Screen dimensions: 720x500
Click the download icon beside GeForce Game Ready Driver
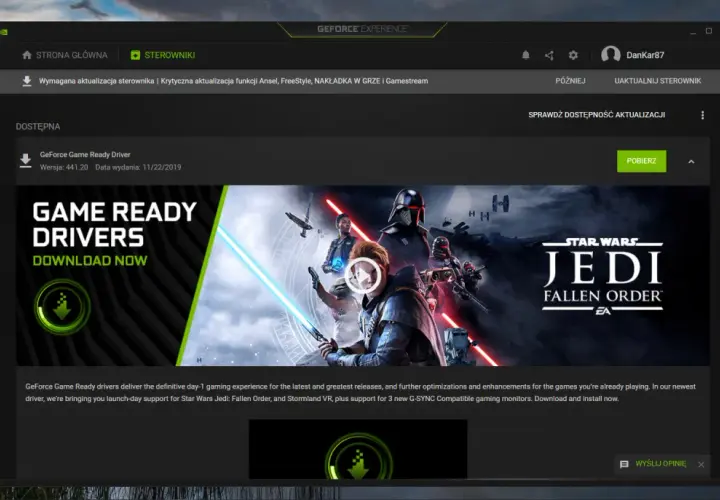pyautogui.click(x=26, y=161)
